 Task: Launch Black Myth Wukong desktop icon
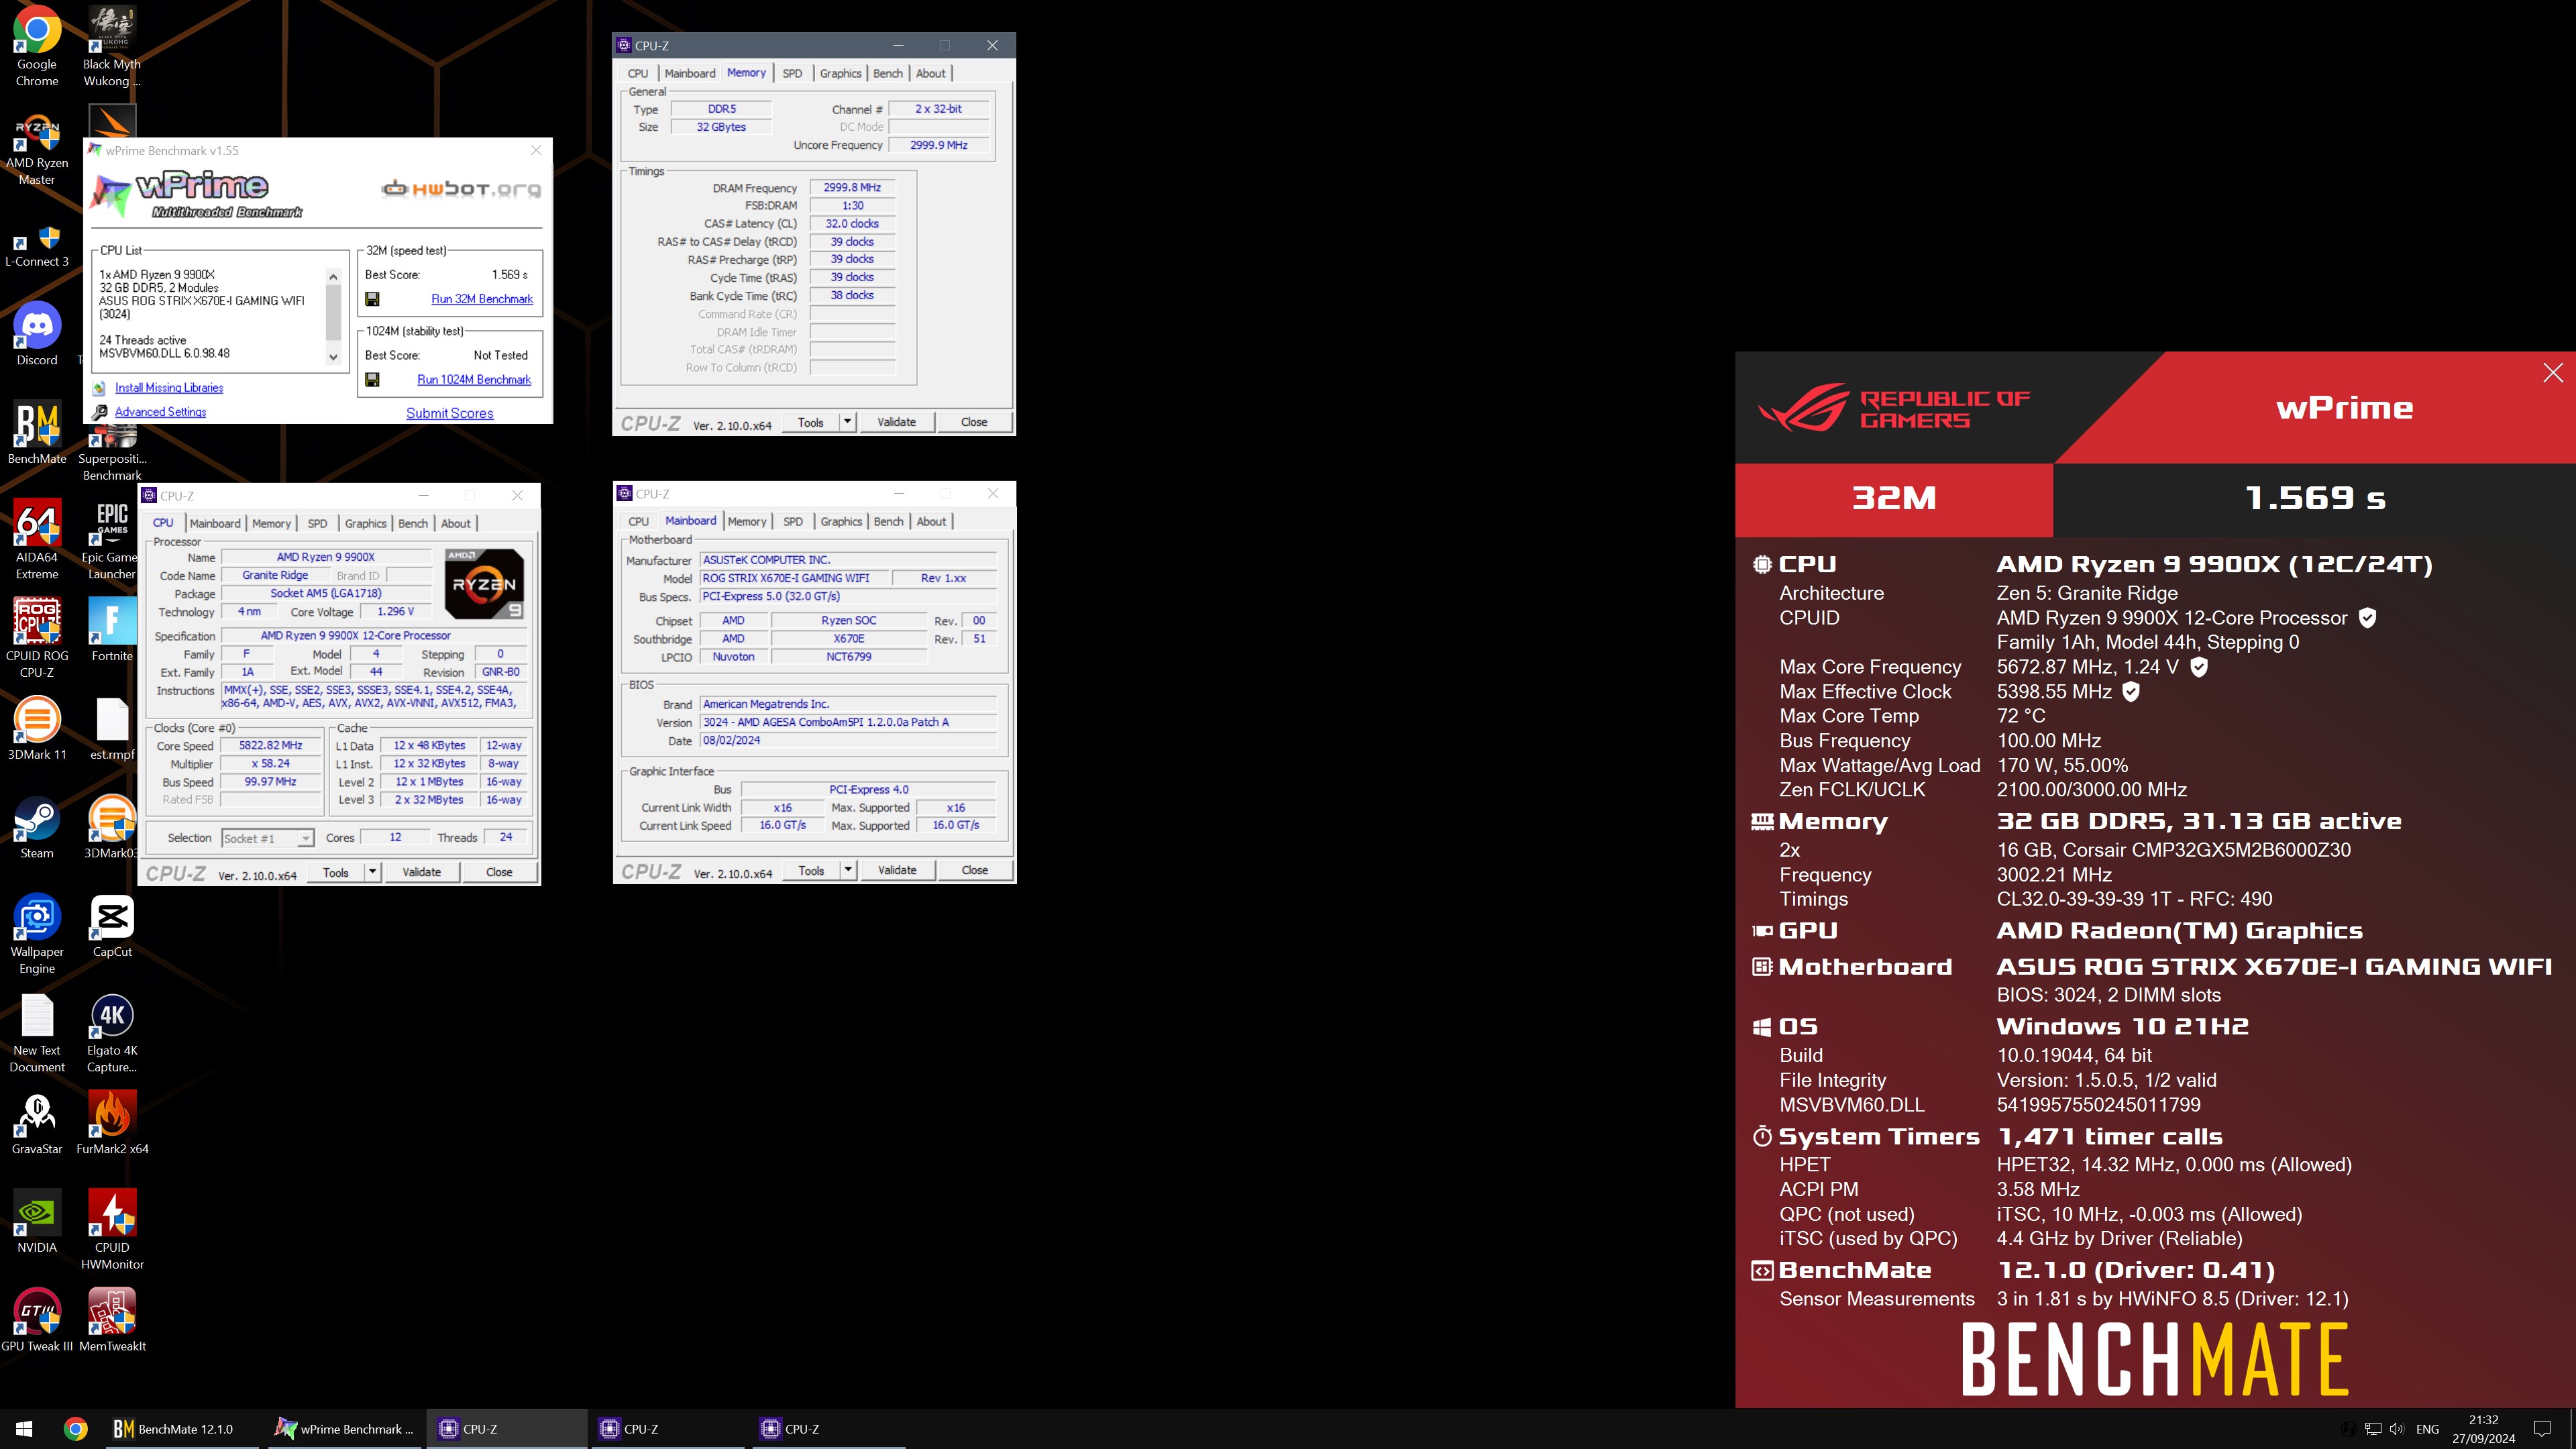tap(112, 46)
